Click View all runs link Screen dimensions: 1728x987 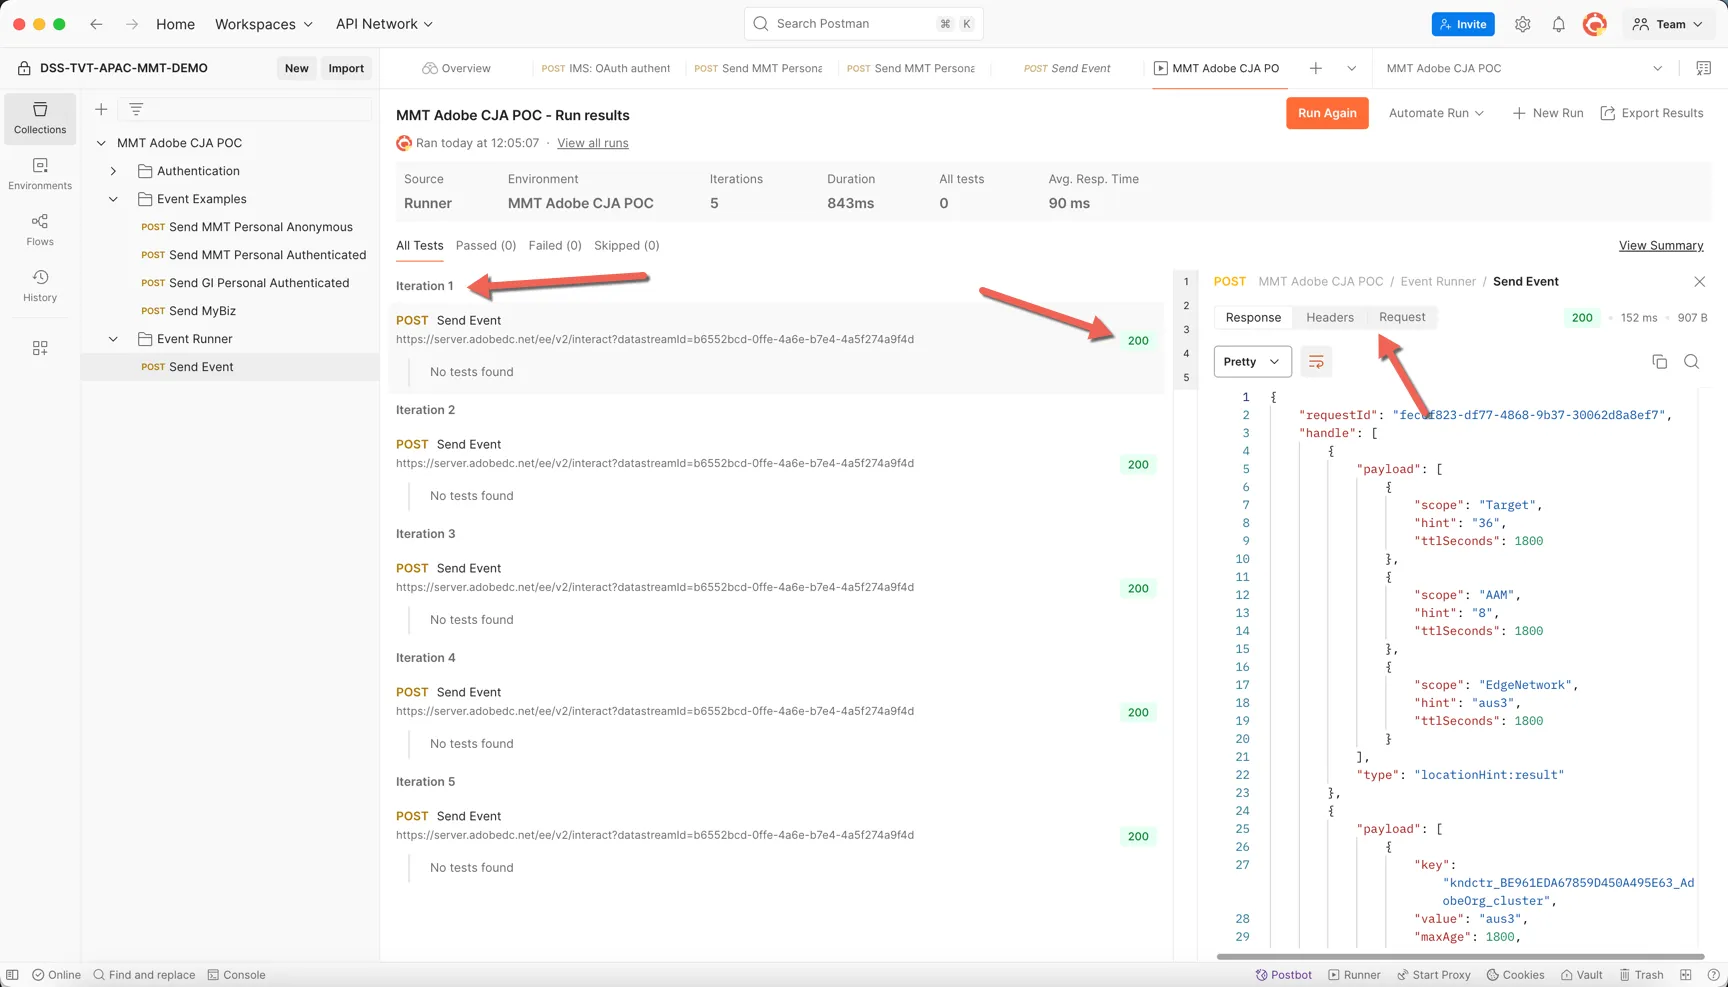593,143
